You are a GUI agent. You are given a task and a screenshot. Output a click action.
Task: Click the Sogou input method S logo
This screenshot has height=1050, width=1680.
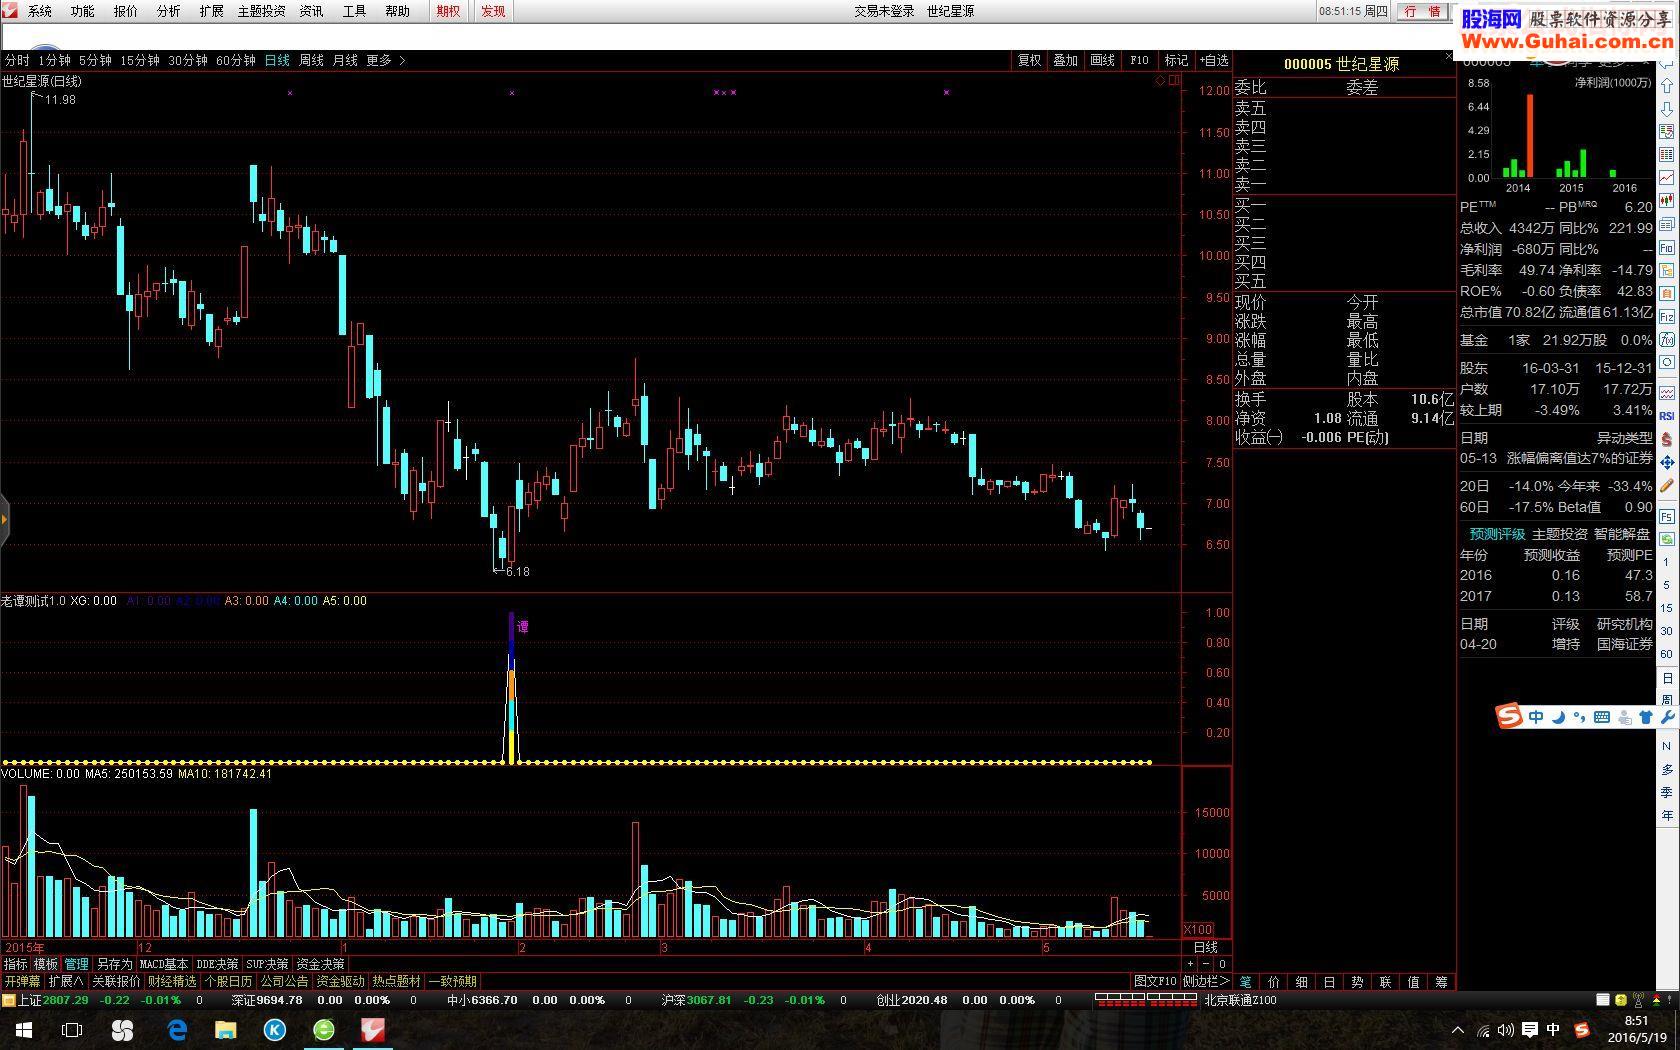pyautogui.click(x=1509, y=716)
